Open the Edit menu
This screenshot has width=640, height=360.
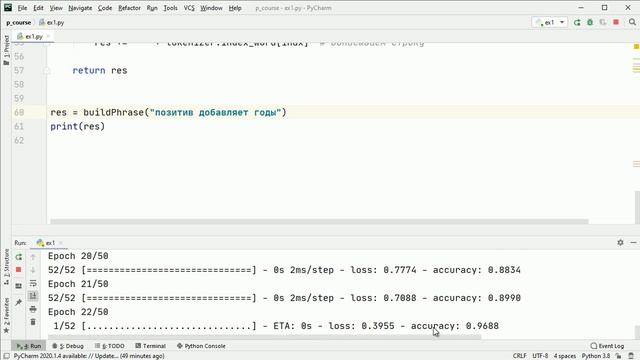[x=38, y=8]
